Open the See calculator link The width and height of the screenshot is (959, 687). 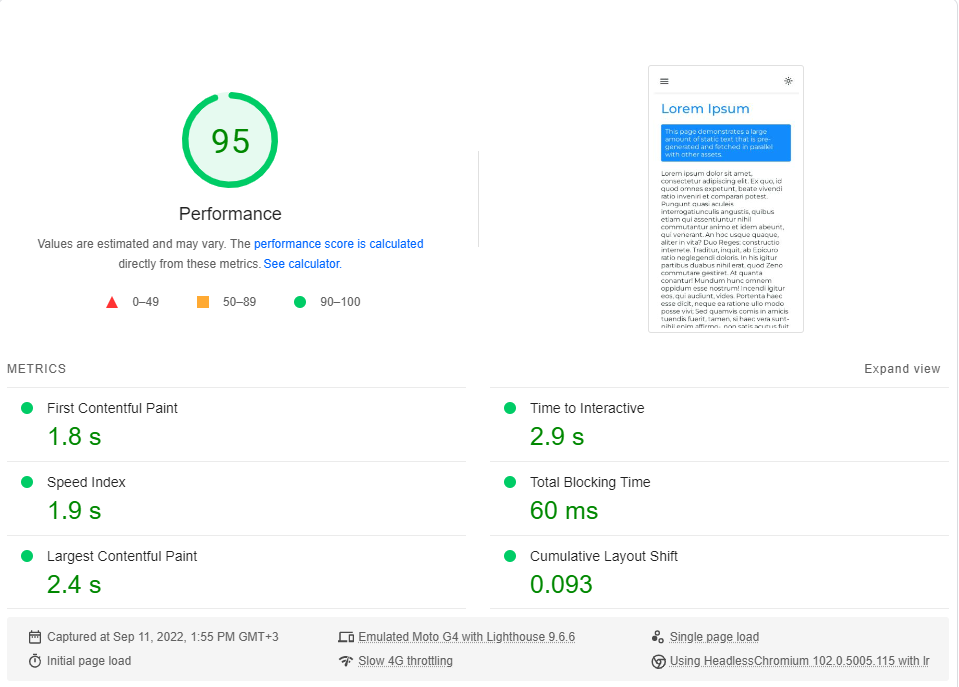tap(301, 263)
